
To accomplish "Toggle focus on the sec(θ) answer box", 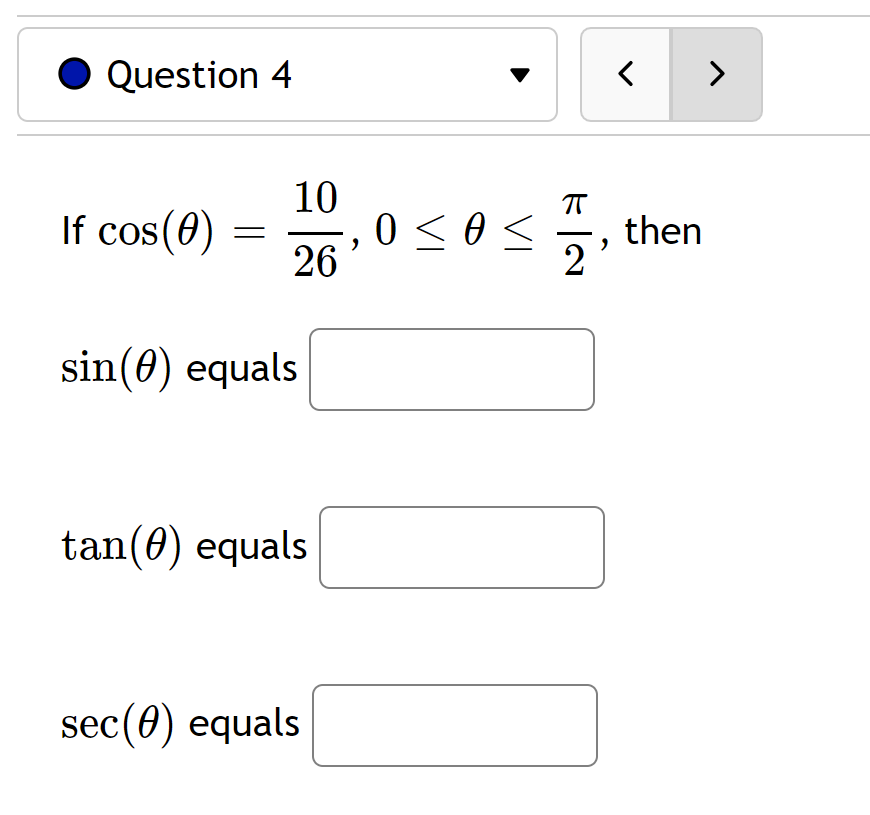I will click(454, 725).
